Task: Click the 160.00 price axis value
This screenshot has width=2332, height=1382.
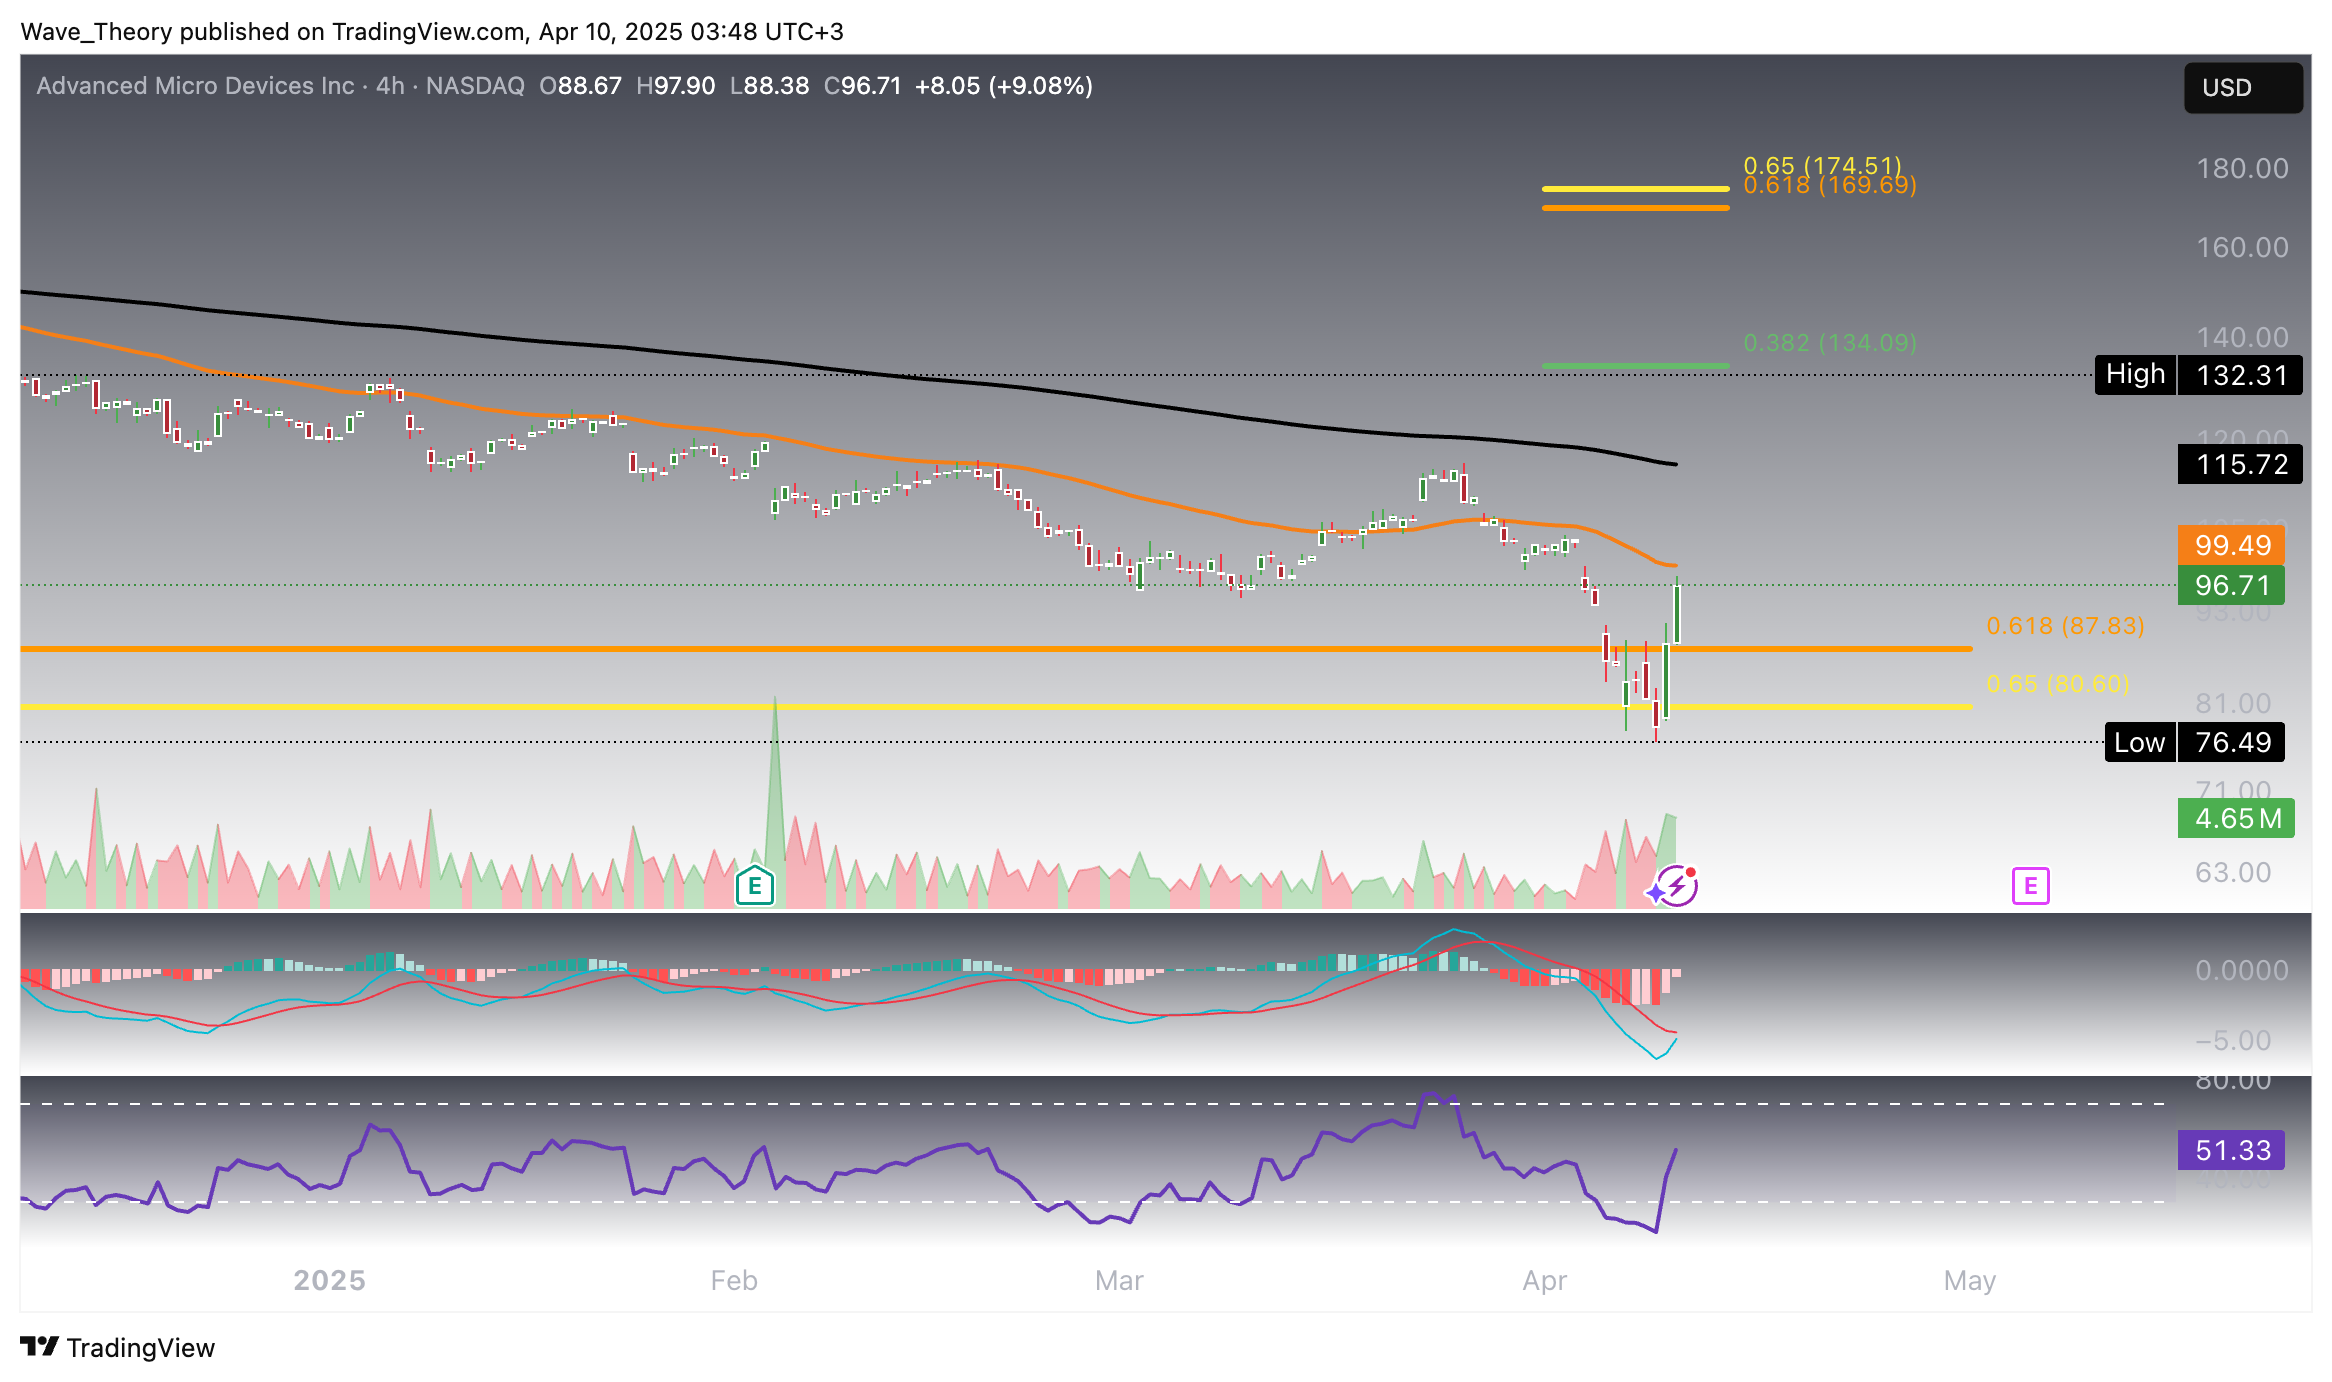Action: 2242,247
